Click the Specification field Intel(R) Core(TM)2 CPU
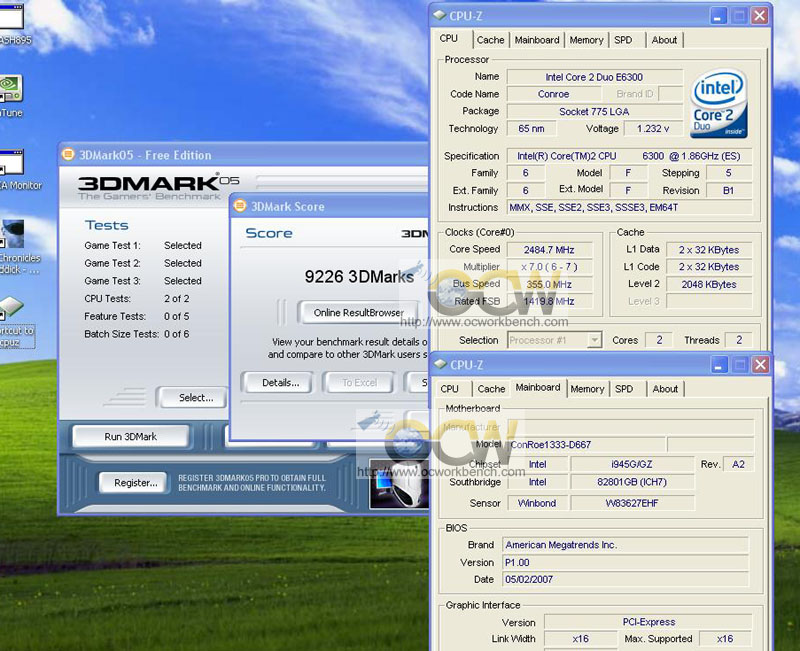The width and height of the screenshot is (800, 651). point(629,156)
